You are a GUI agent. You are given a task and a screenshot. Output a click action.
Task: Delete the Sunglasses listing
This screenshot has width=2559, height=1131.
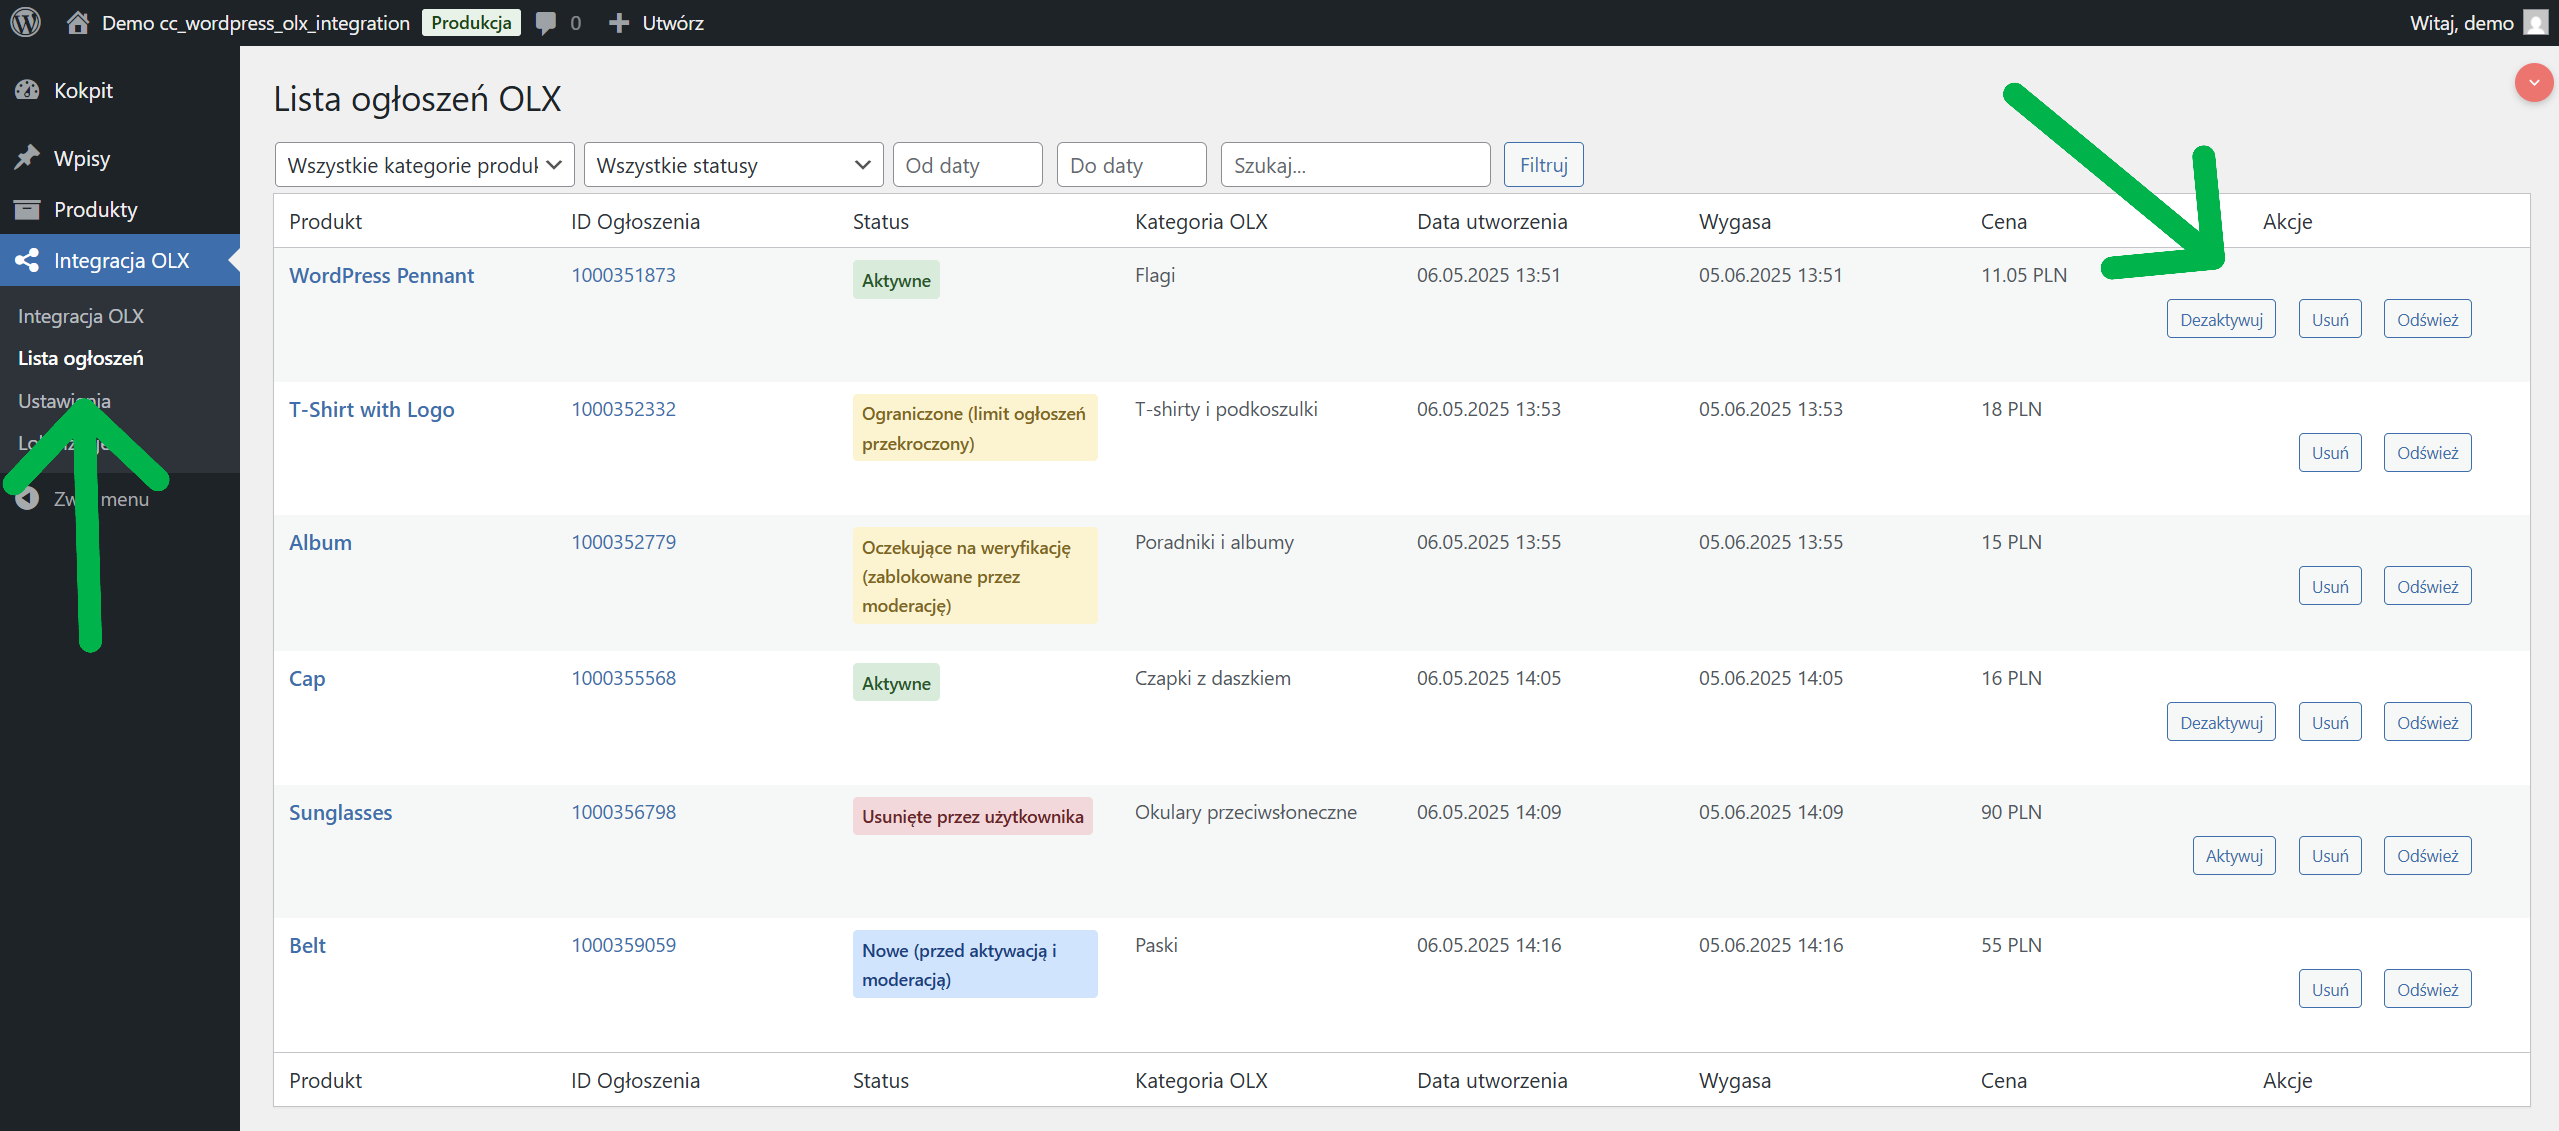pos(2330,856)
